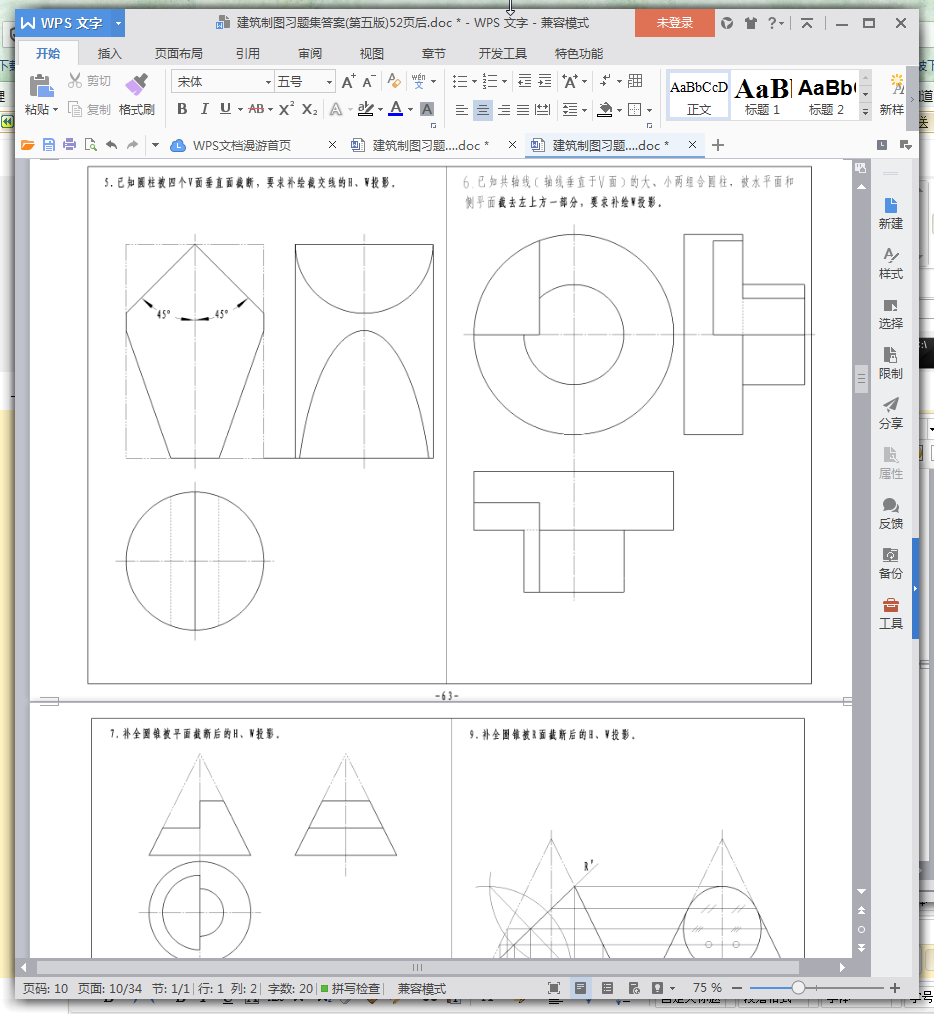
Task: Open the 页面布局 ribbon tab
Action: tap(179, 54)
